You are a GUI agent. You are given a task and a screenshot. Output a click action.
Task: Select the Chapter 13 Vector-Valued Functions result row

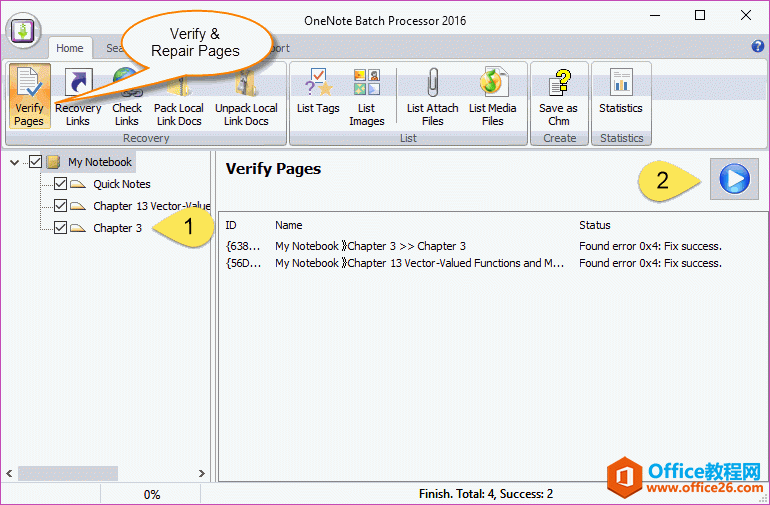(494, 263)
